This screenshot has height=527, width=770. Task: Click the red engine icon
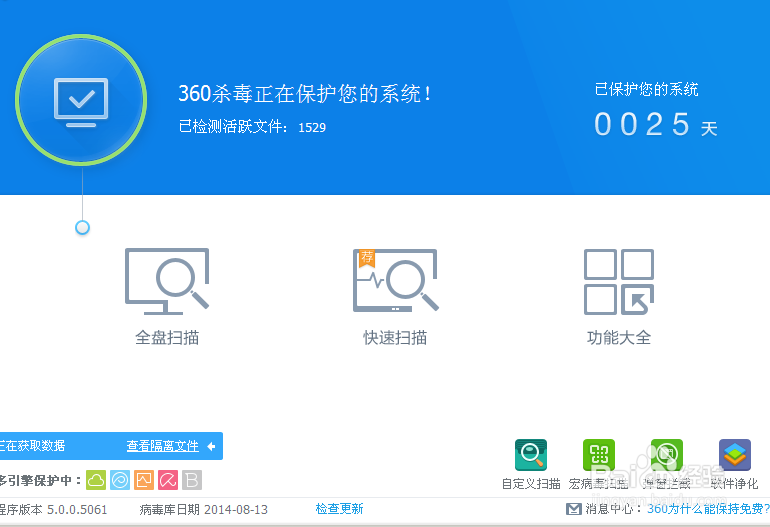click(x=168, y=480)
